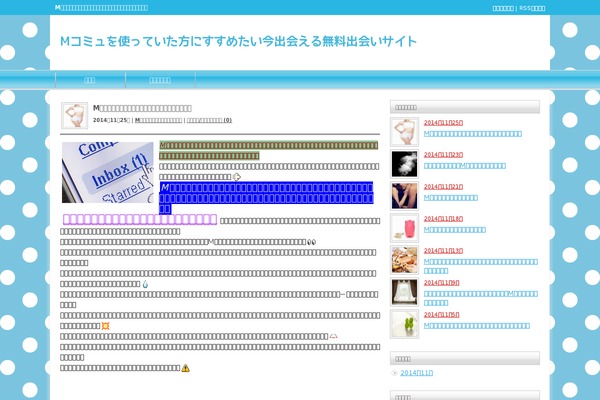Open the 2014 11/5 sidebar entry date
The height and width of the screenshot is (400, 600).
point(442,315)
